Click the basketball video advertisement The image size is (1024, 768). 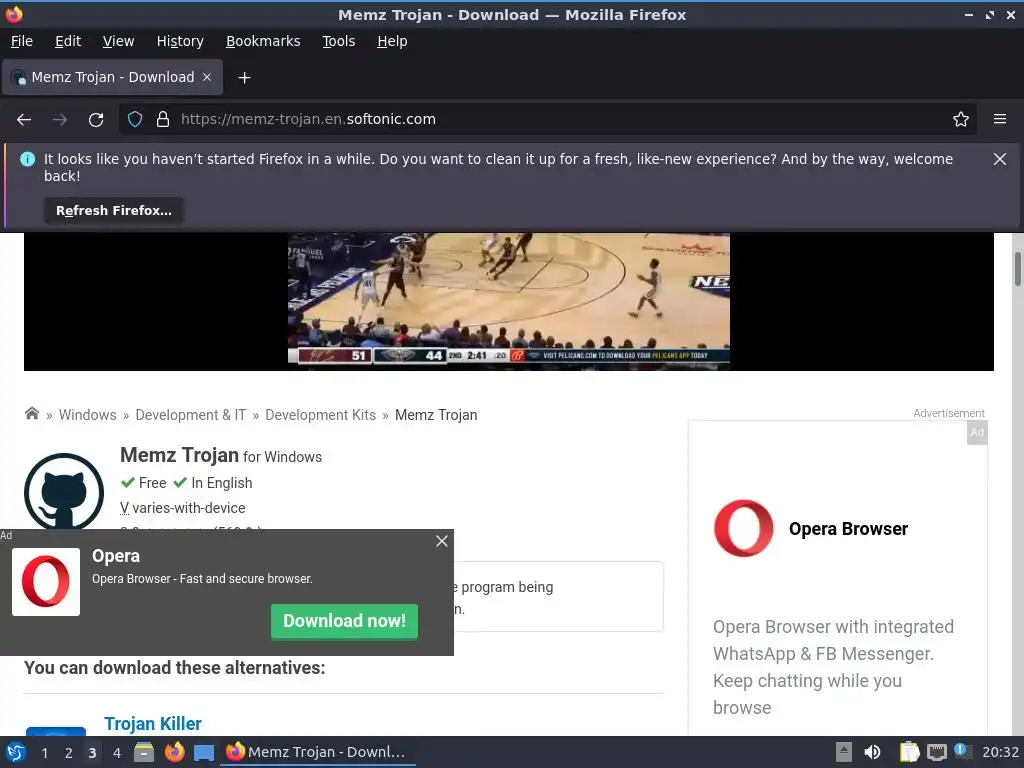(x=509, y=301)
